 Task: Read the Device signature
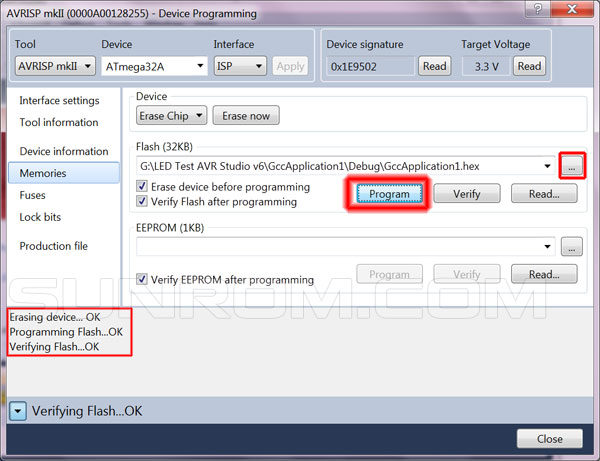click(x=434, y=66)
